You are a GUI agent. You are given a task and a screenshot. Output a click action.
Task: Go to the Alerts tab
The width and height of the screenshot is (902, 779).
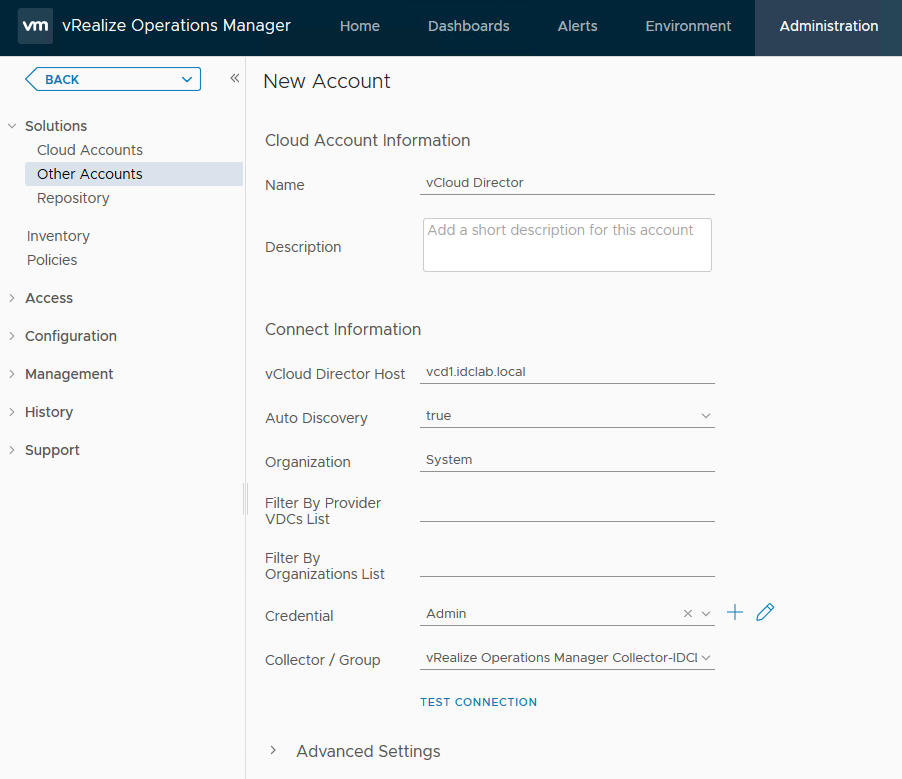tap(577, 26)
